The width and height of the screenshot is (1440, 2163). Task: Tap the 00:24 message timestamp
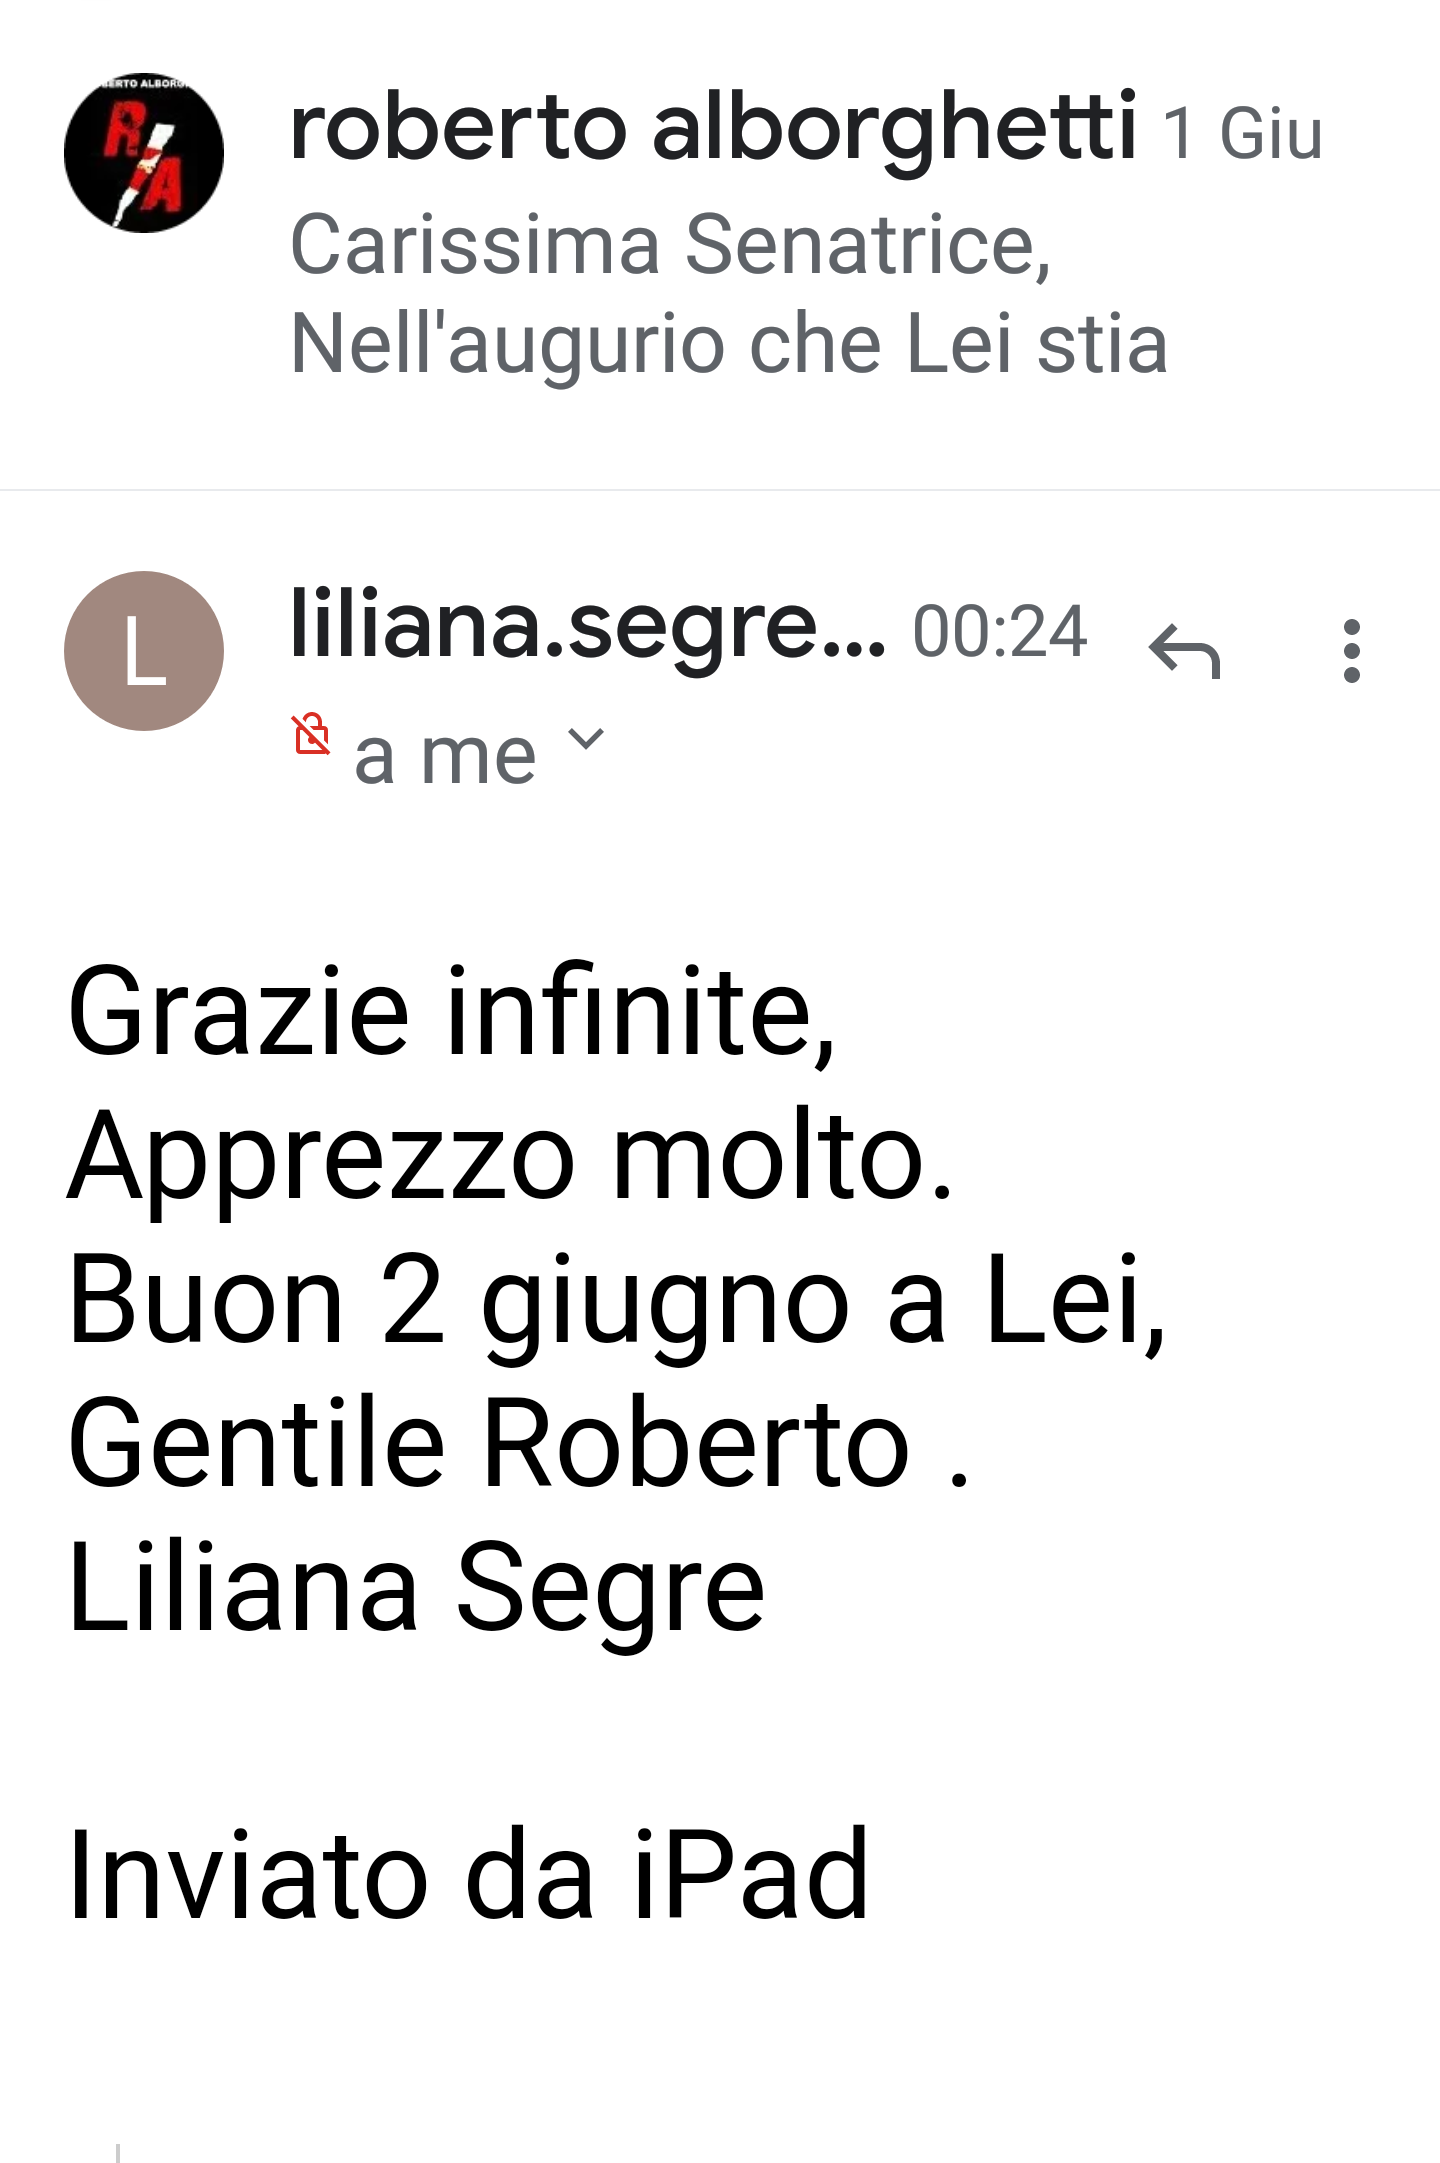(999, 632)
